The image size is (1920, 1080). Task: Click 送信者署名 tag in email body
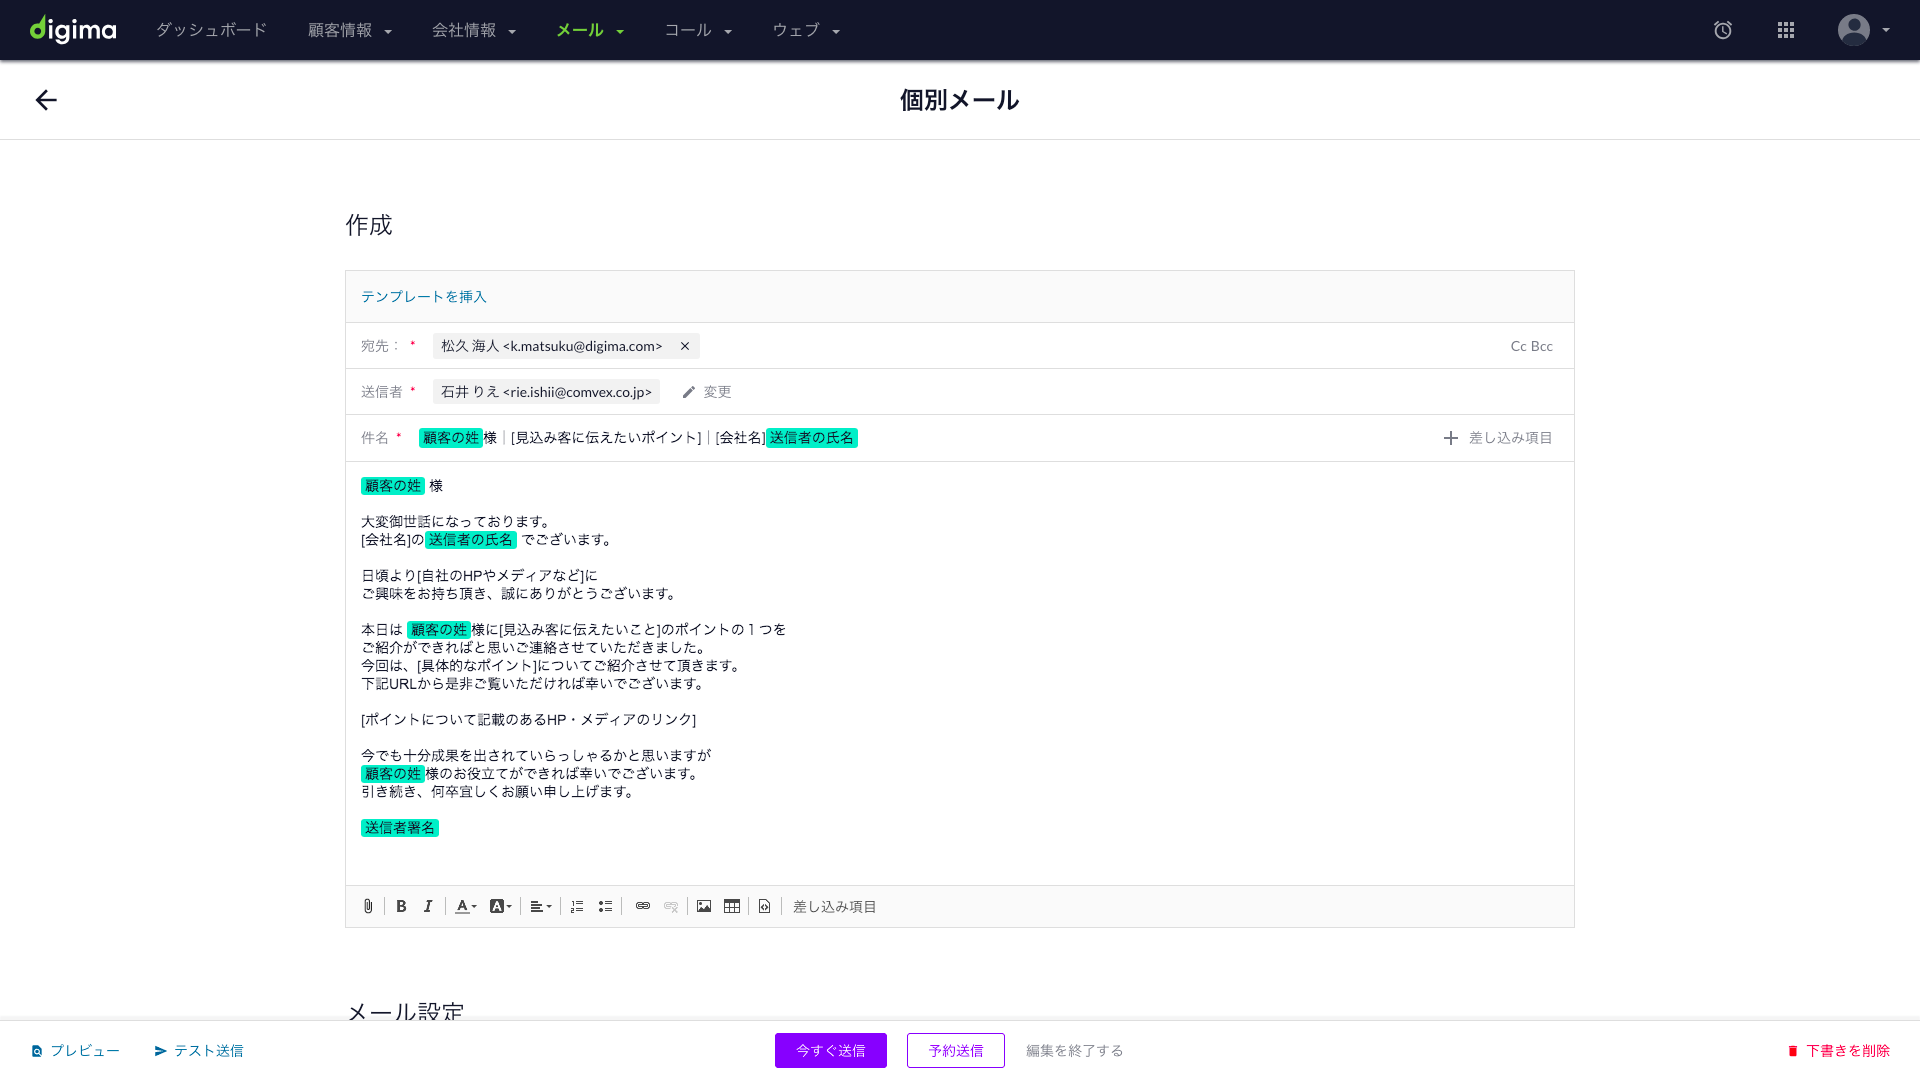(400, 828)
